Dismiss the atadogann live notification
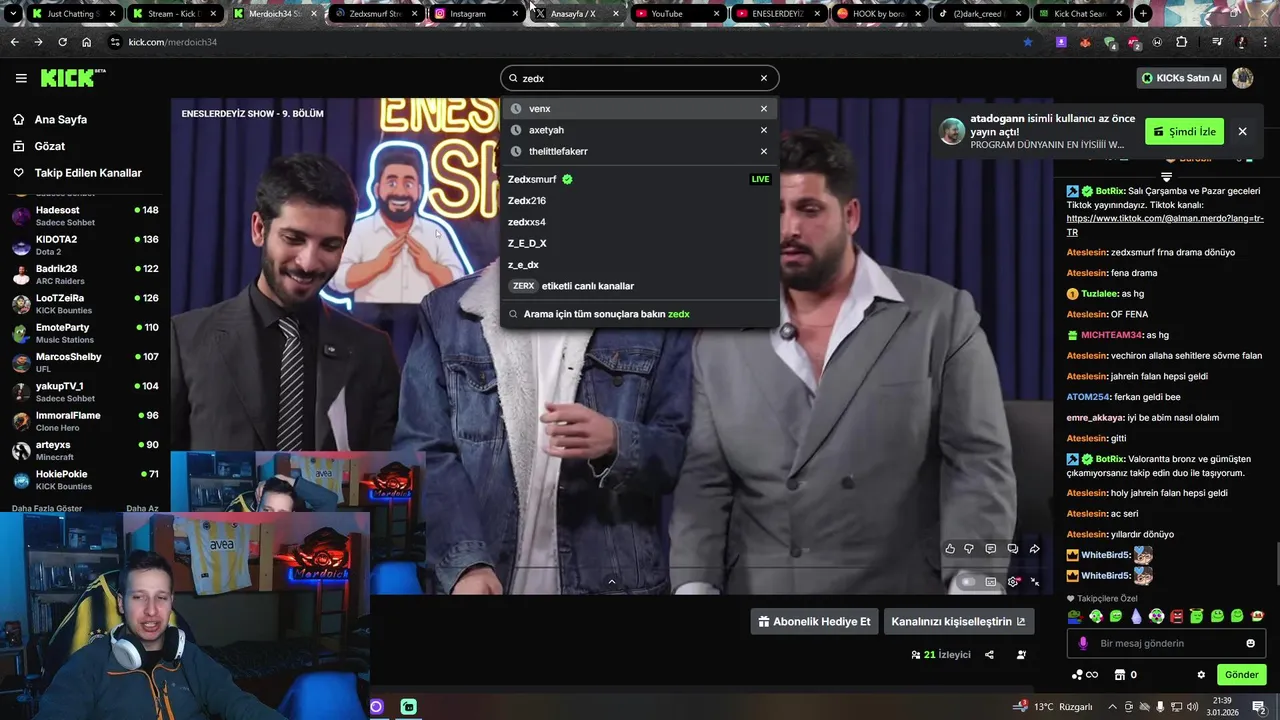Image resolution: width=1280 pixels, height=720 pixels. click(x=1242, y=132)
